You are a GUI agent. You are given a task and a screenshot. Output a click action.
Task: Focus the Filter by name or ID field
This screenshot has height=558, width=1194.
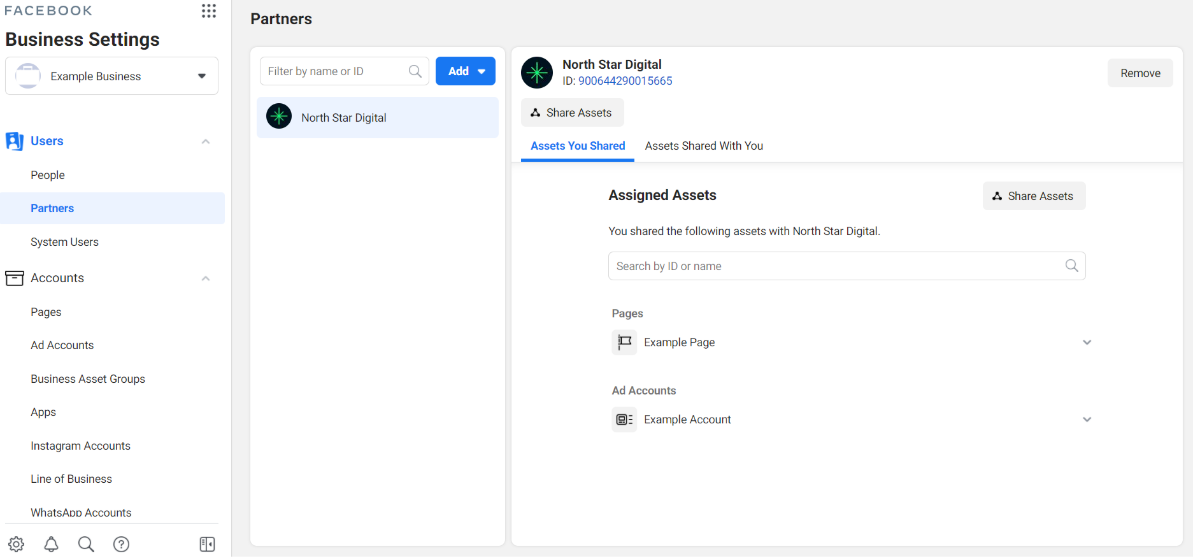[344, 71]
